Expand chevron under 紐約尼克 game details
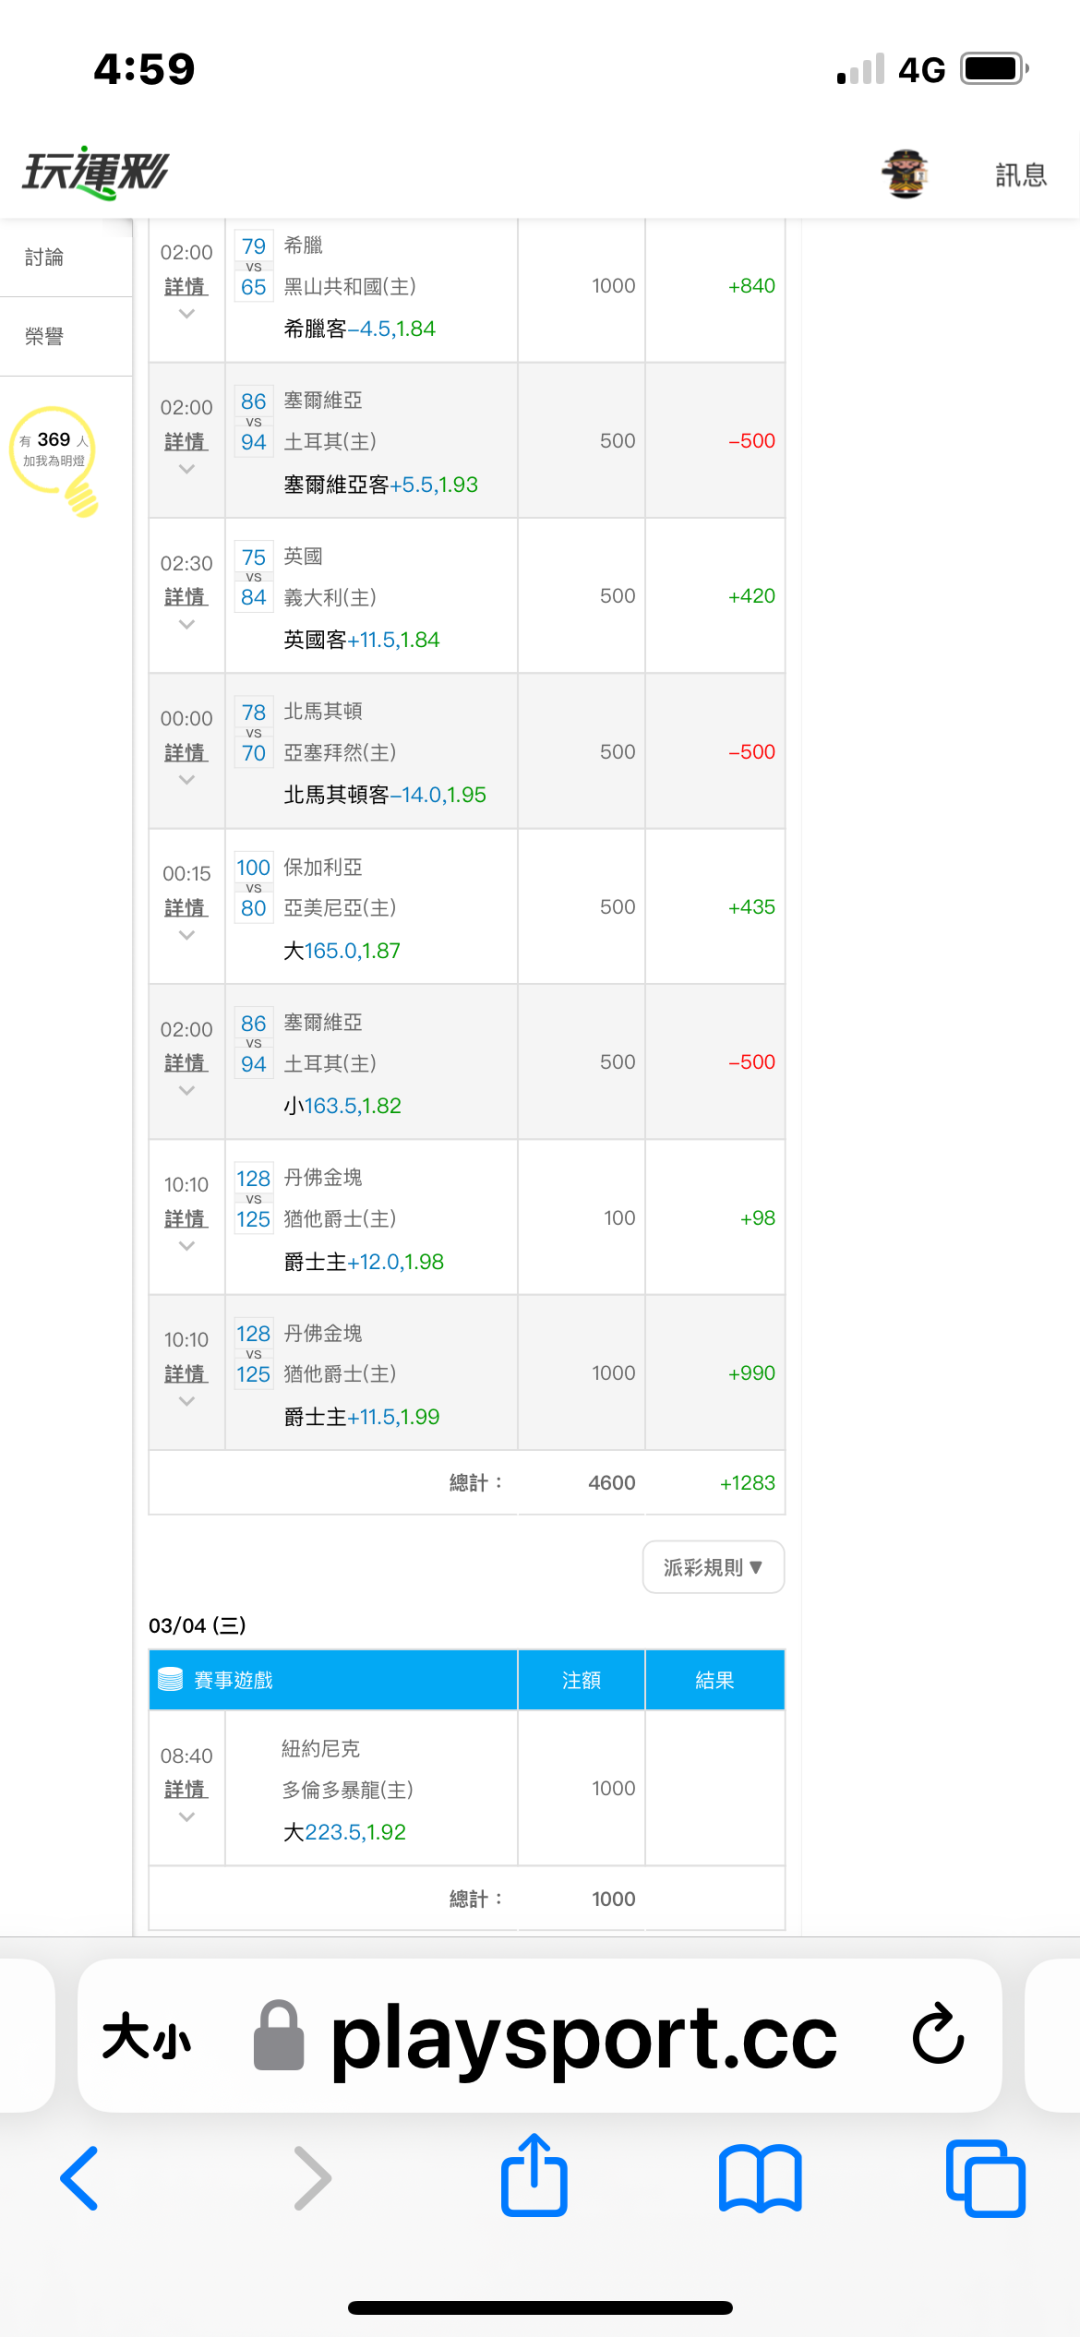 click(186, 1817)
